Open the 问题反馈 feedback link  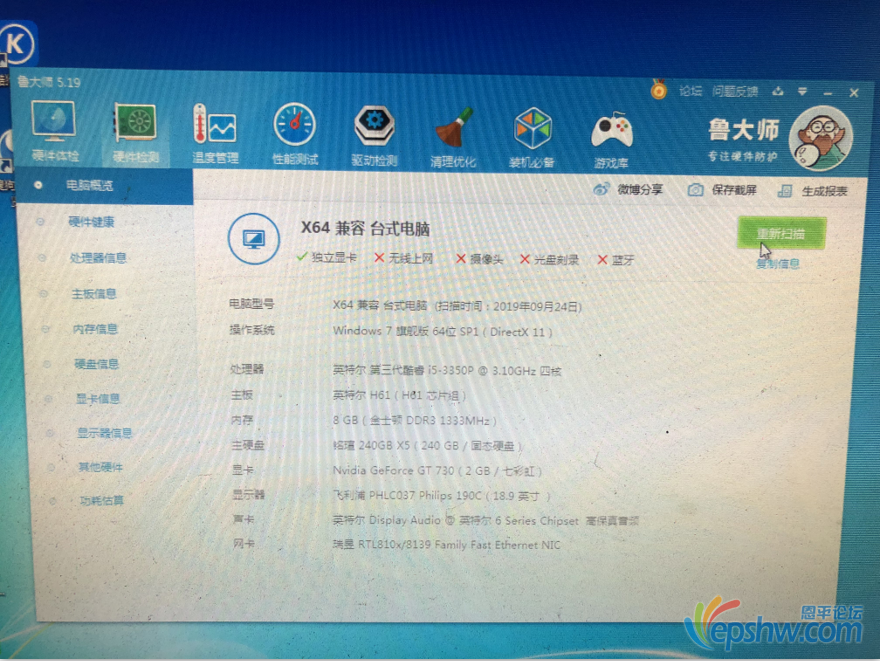(x=735, y=91)
